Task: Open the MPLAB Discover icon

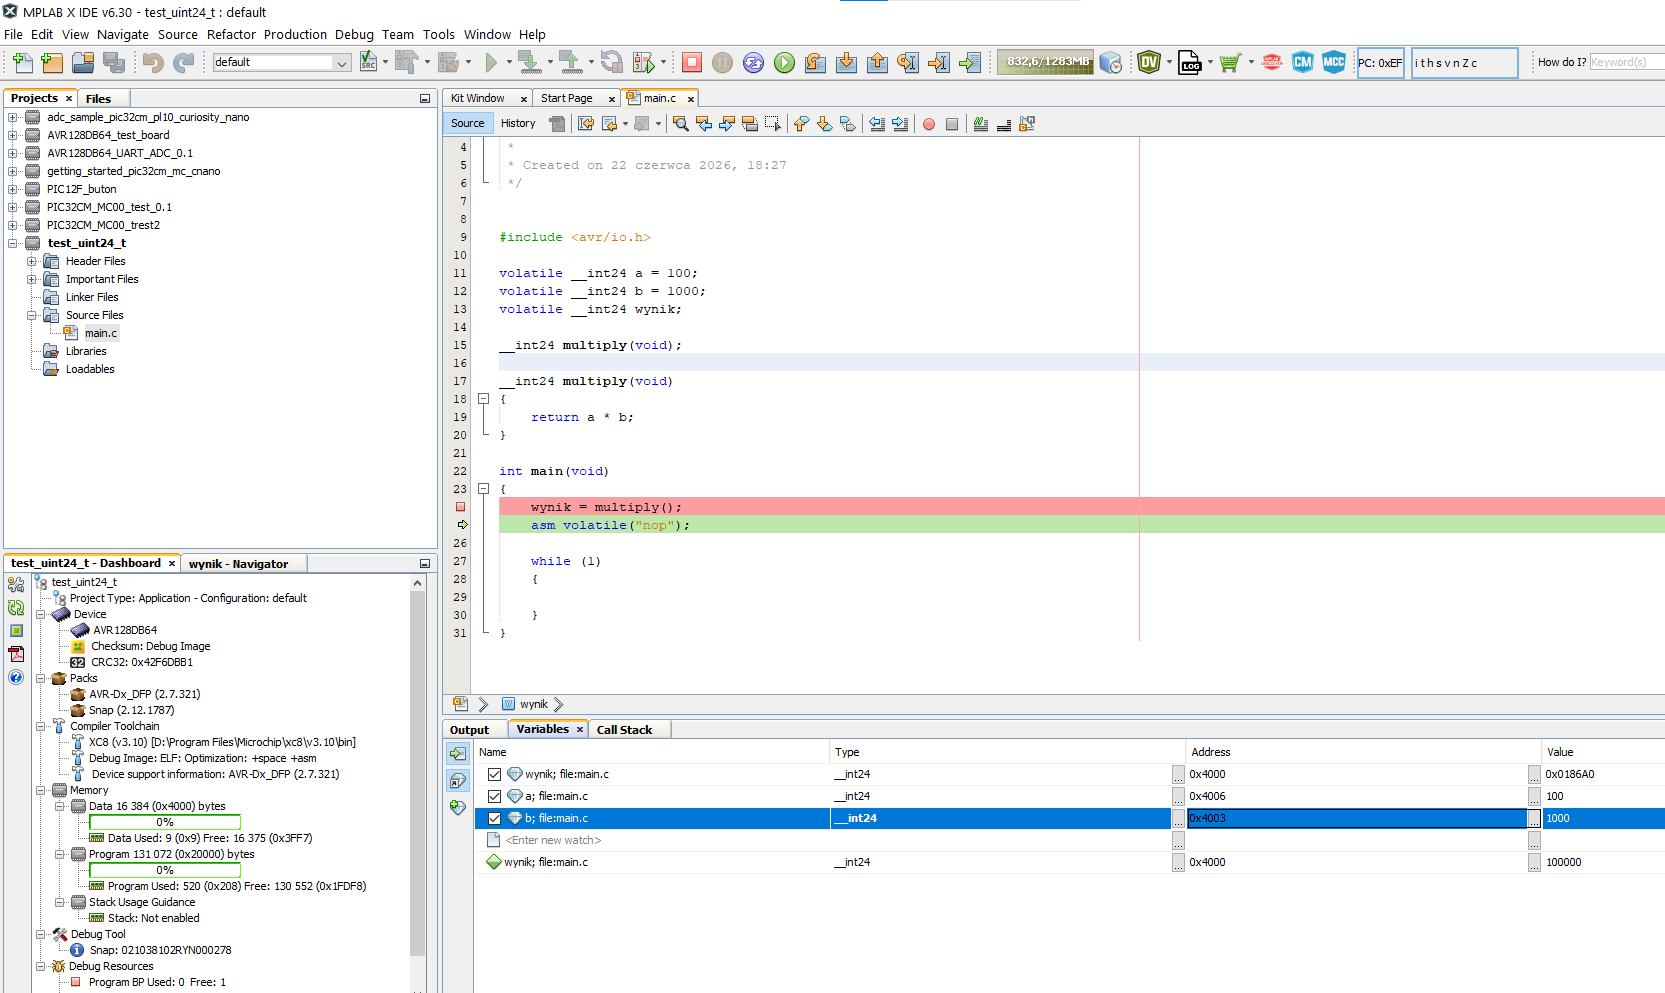Action: tap(1272, 62)
